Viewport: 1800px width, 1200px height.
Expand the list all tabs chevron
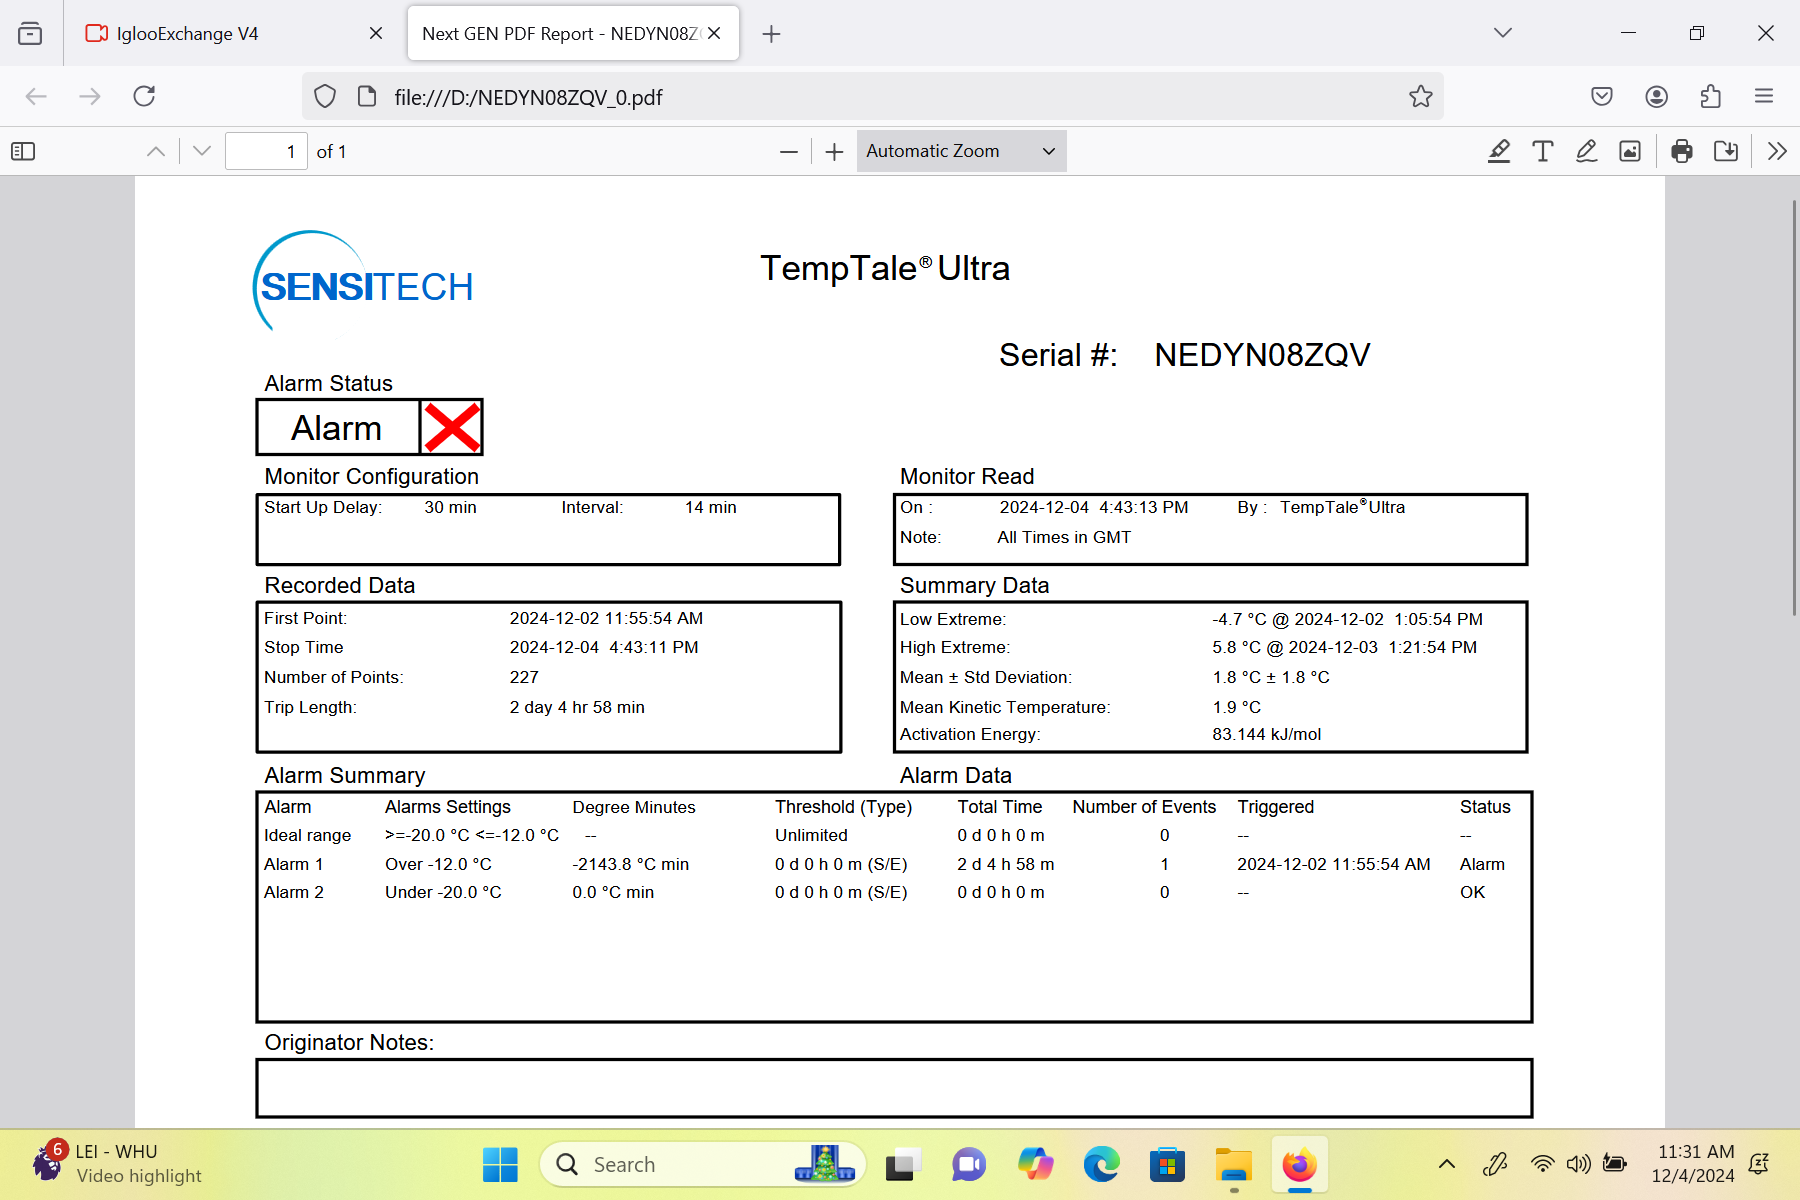pyautogui.click(x=1502, y=33)
